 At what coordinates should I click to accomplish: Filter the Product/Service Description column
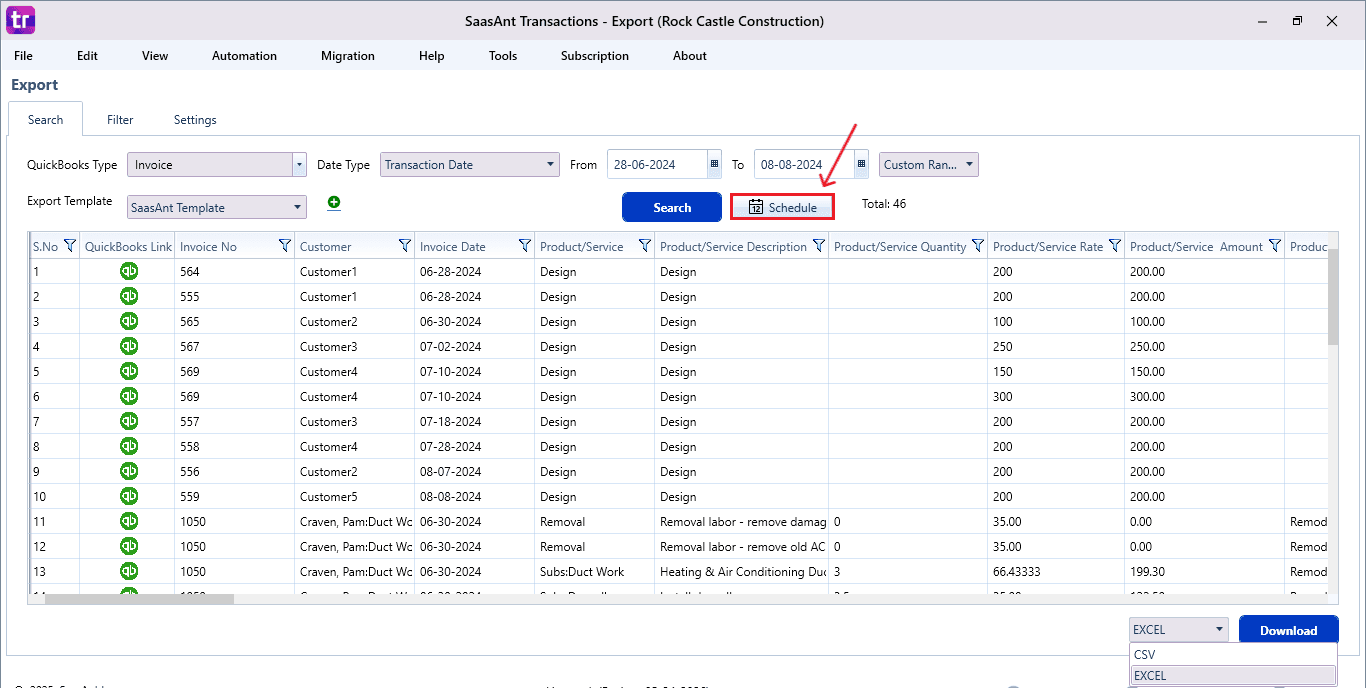(x=818, y=246)
